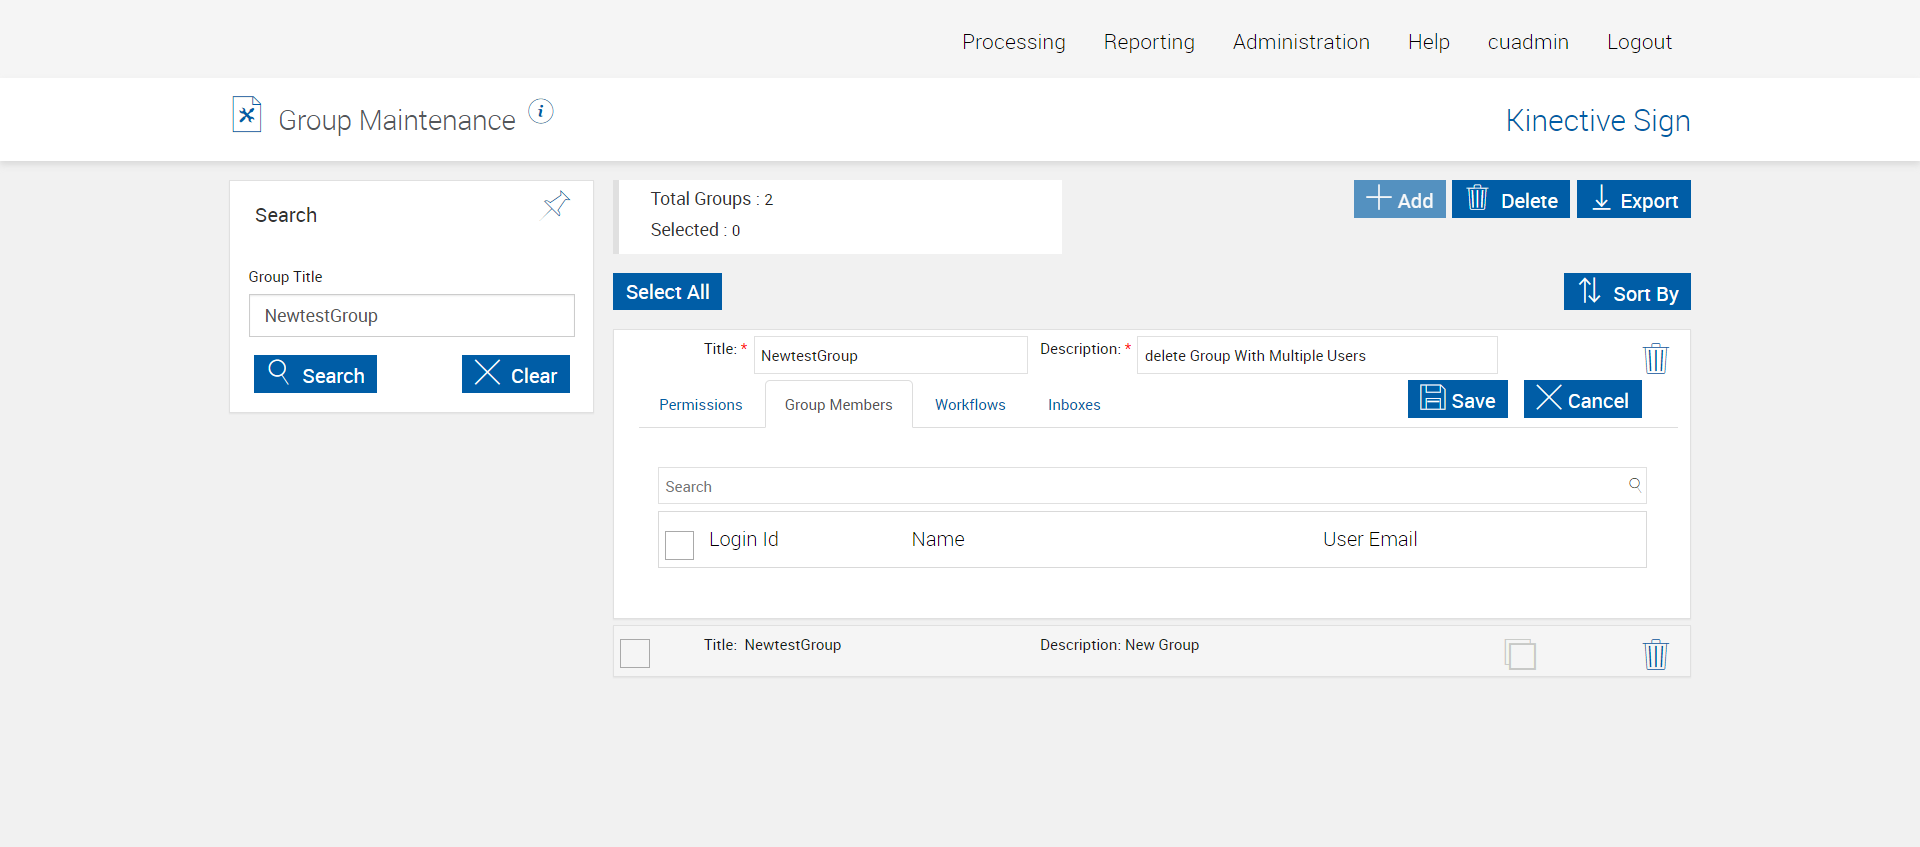Screen dimensions: 1920x847
Task: Click the copy icon on New Group row
Action: pyautogui.click(x=1520, y=655)
